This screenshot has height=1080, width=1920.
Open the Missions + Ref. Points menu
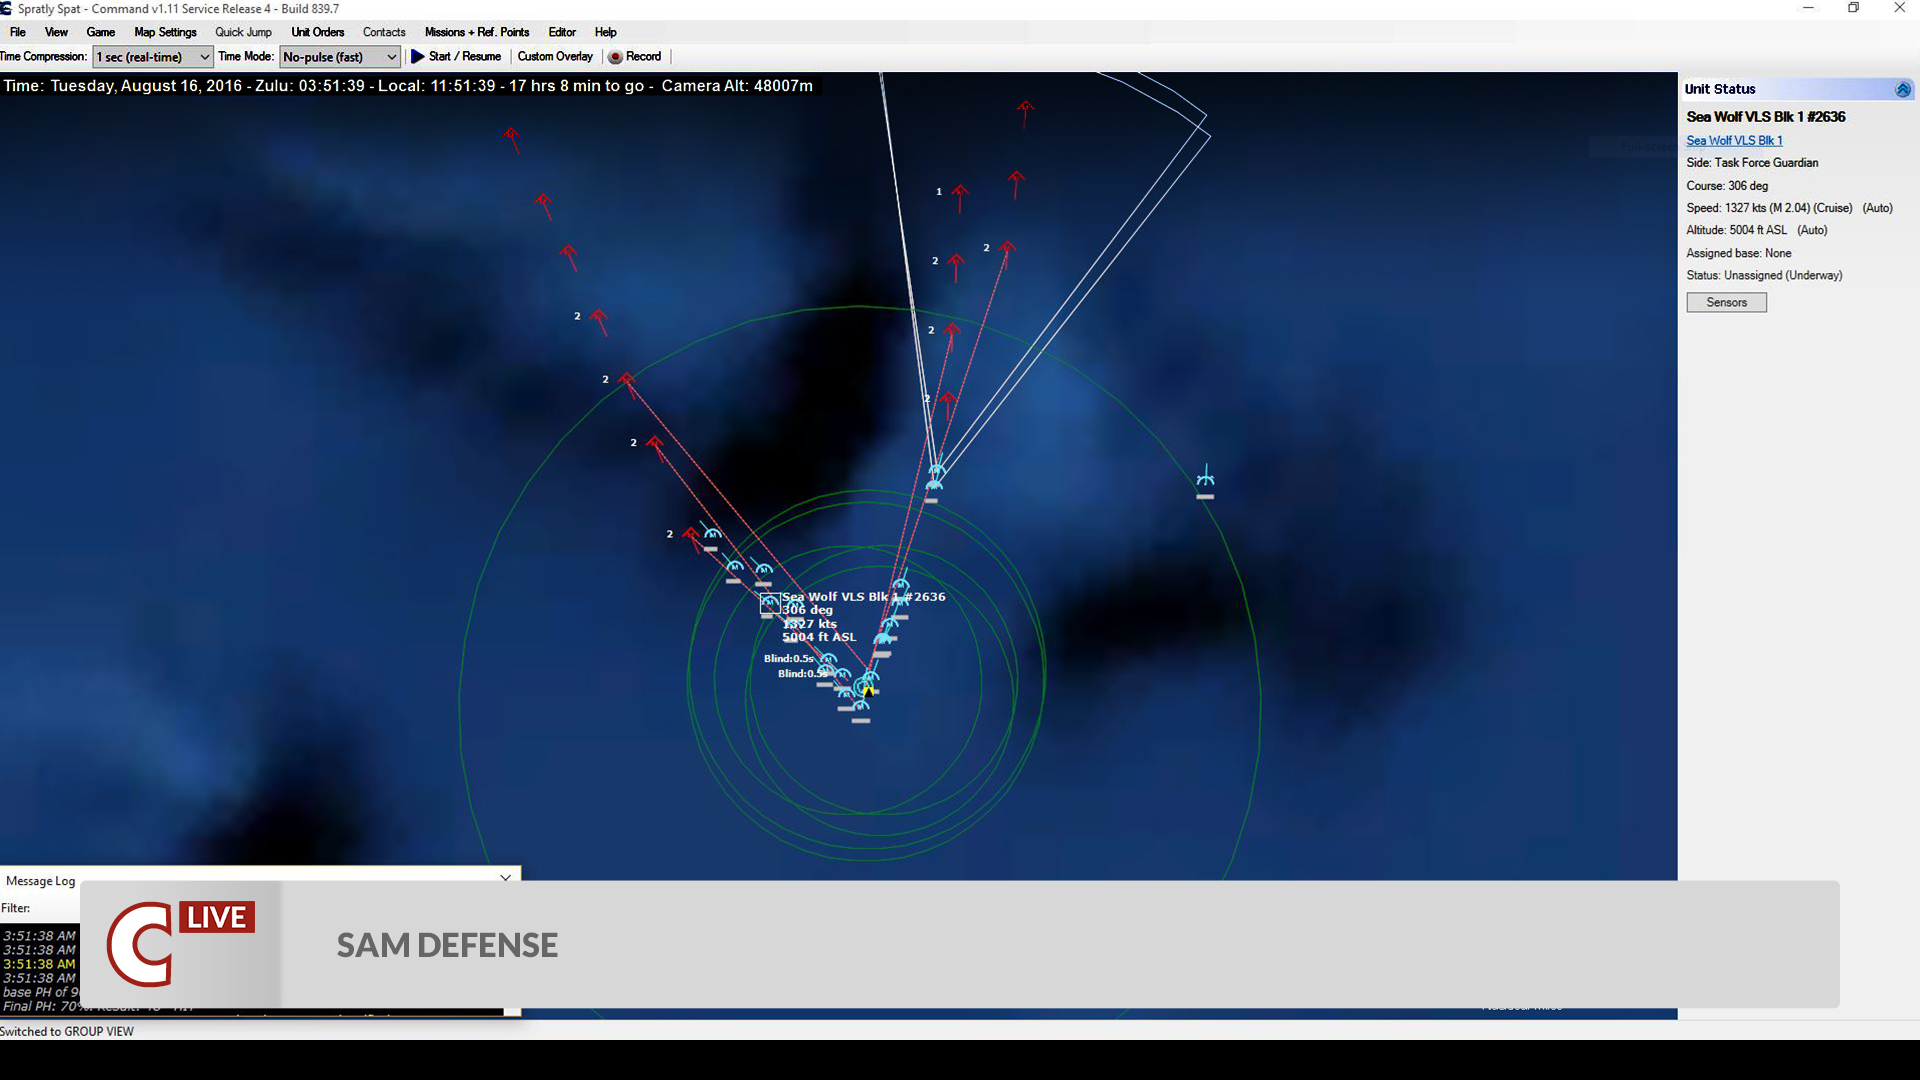pos(477,32)
